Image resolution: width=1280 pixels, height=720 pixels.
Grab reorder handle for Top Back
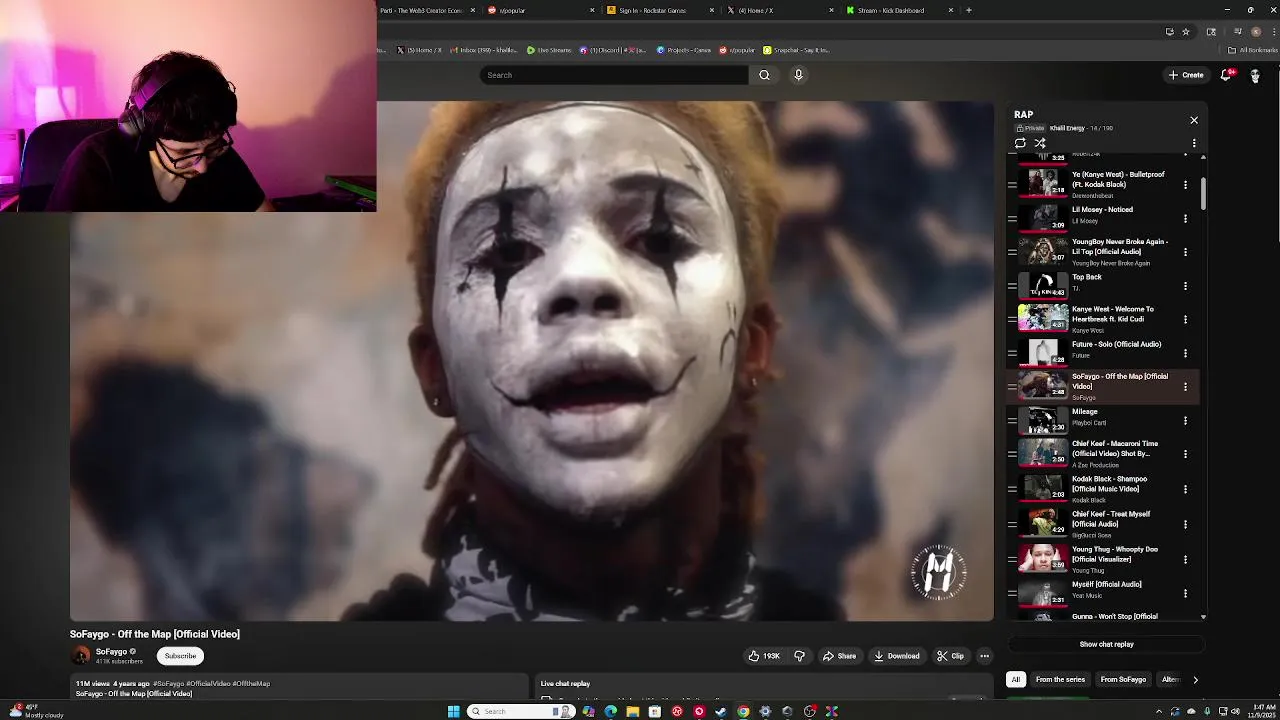click(x=1011, y=286)
